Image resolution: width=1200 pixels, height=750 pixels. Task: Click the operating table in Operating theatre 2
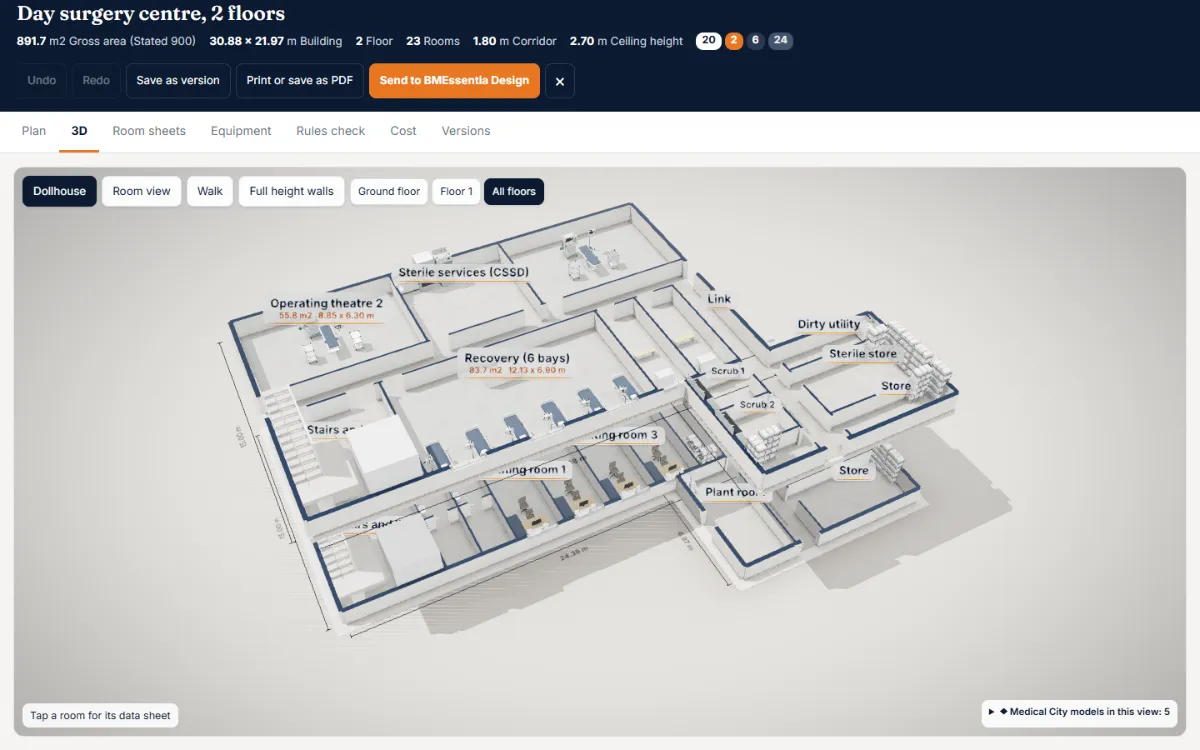coord(331,336)
